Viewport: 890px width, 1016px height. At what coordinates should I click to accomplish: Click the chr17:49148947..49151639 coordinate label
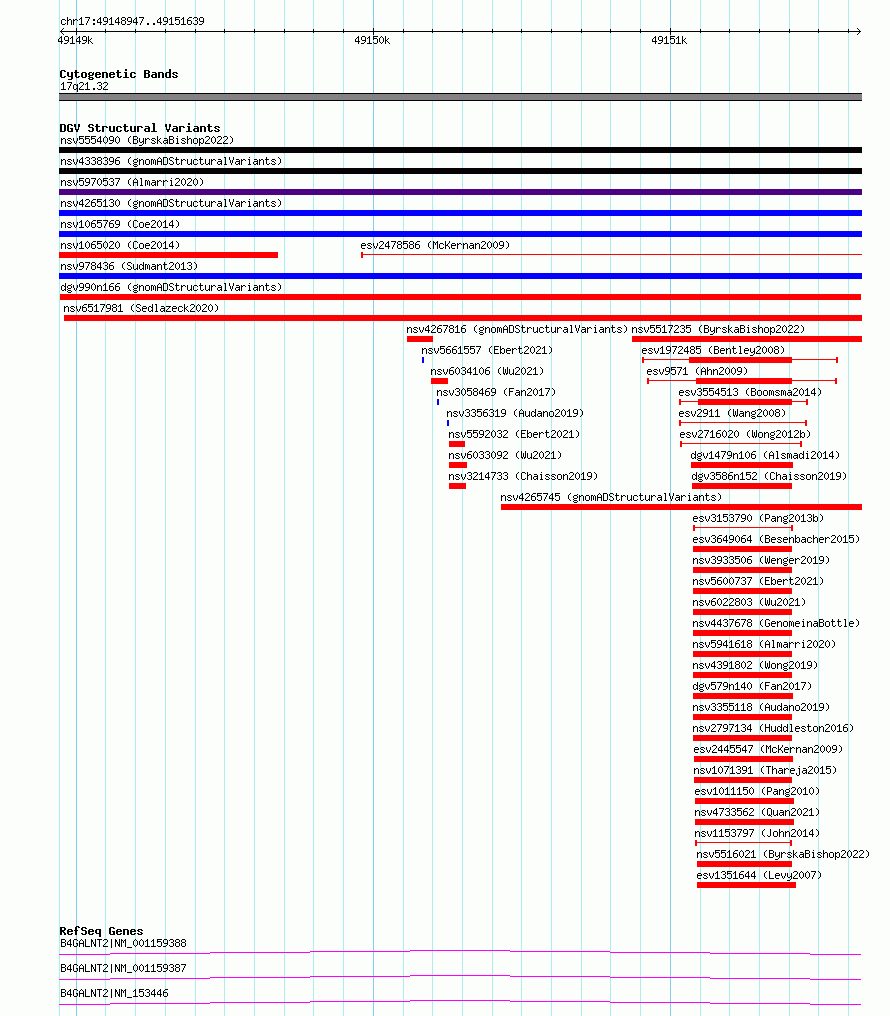[132, 21]
